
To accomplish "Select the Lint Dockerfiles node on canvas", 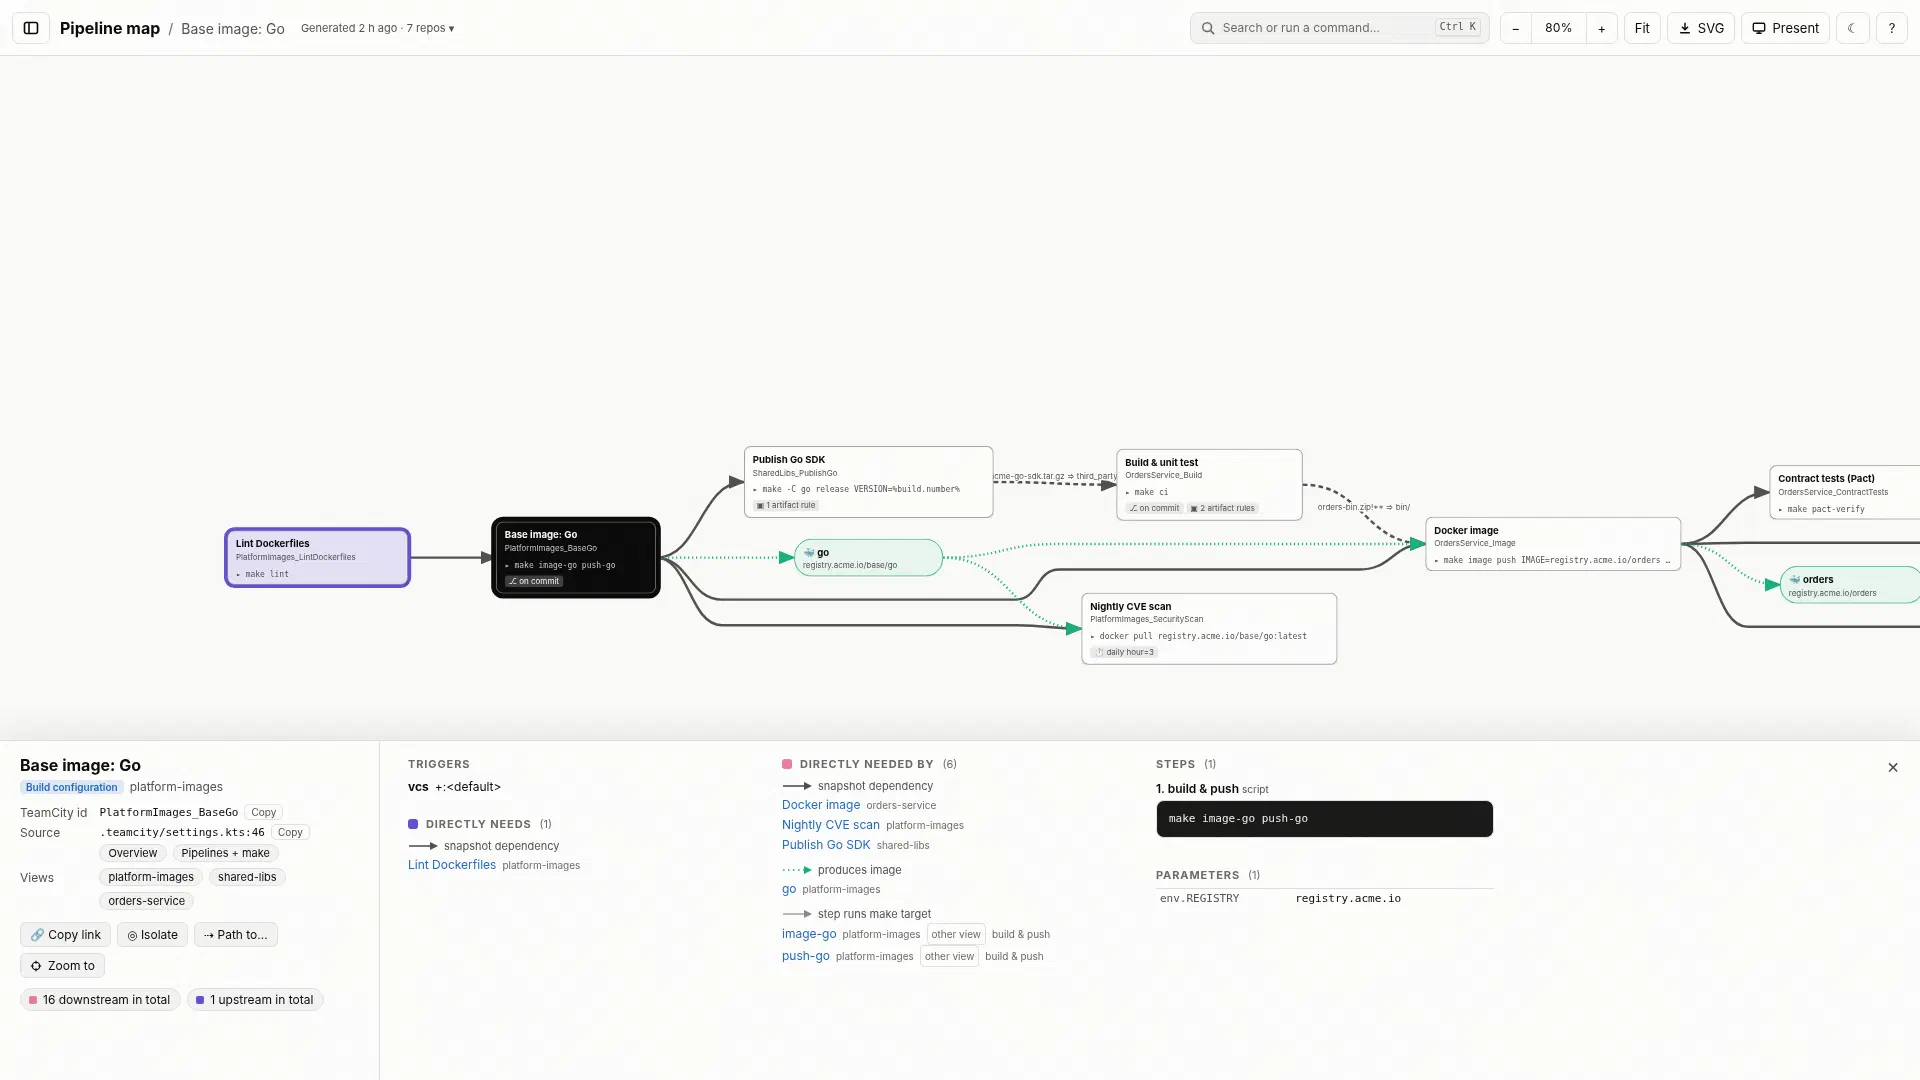I will pos(318,558).
